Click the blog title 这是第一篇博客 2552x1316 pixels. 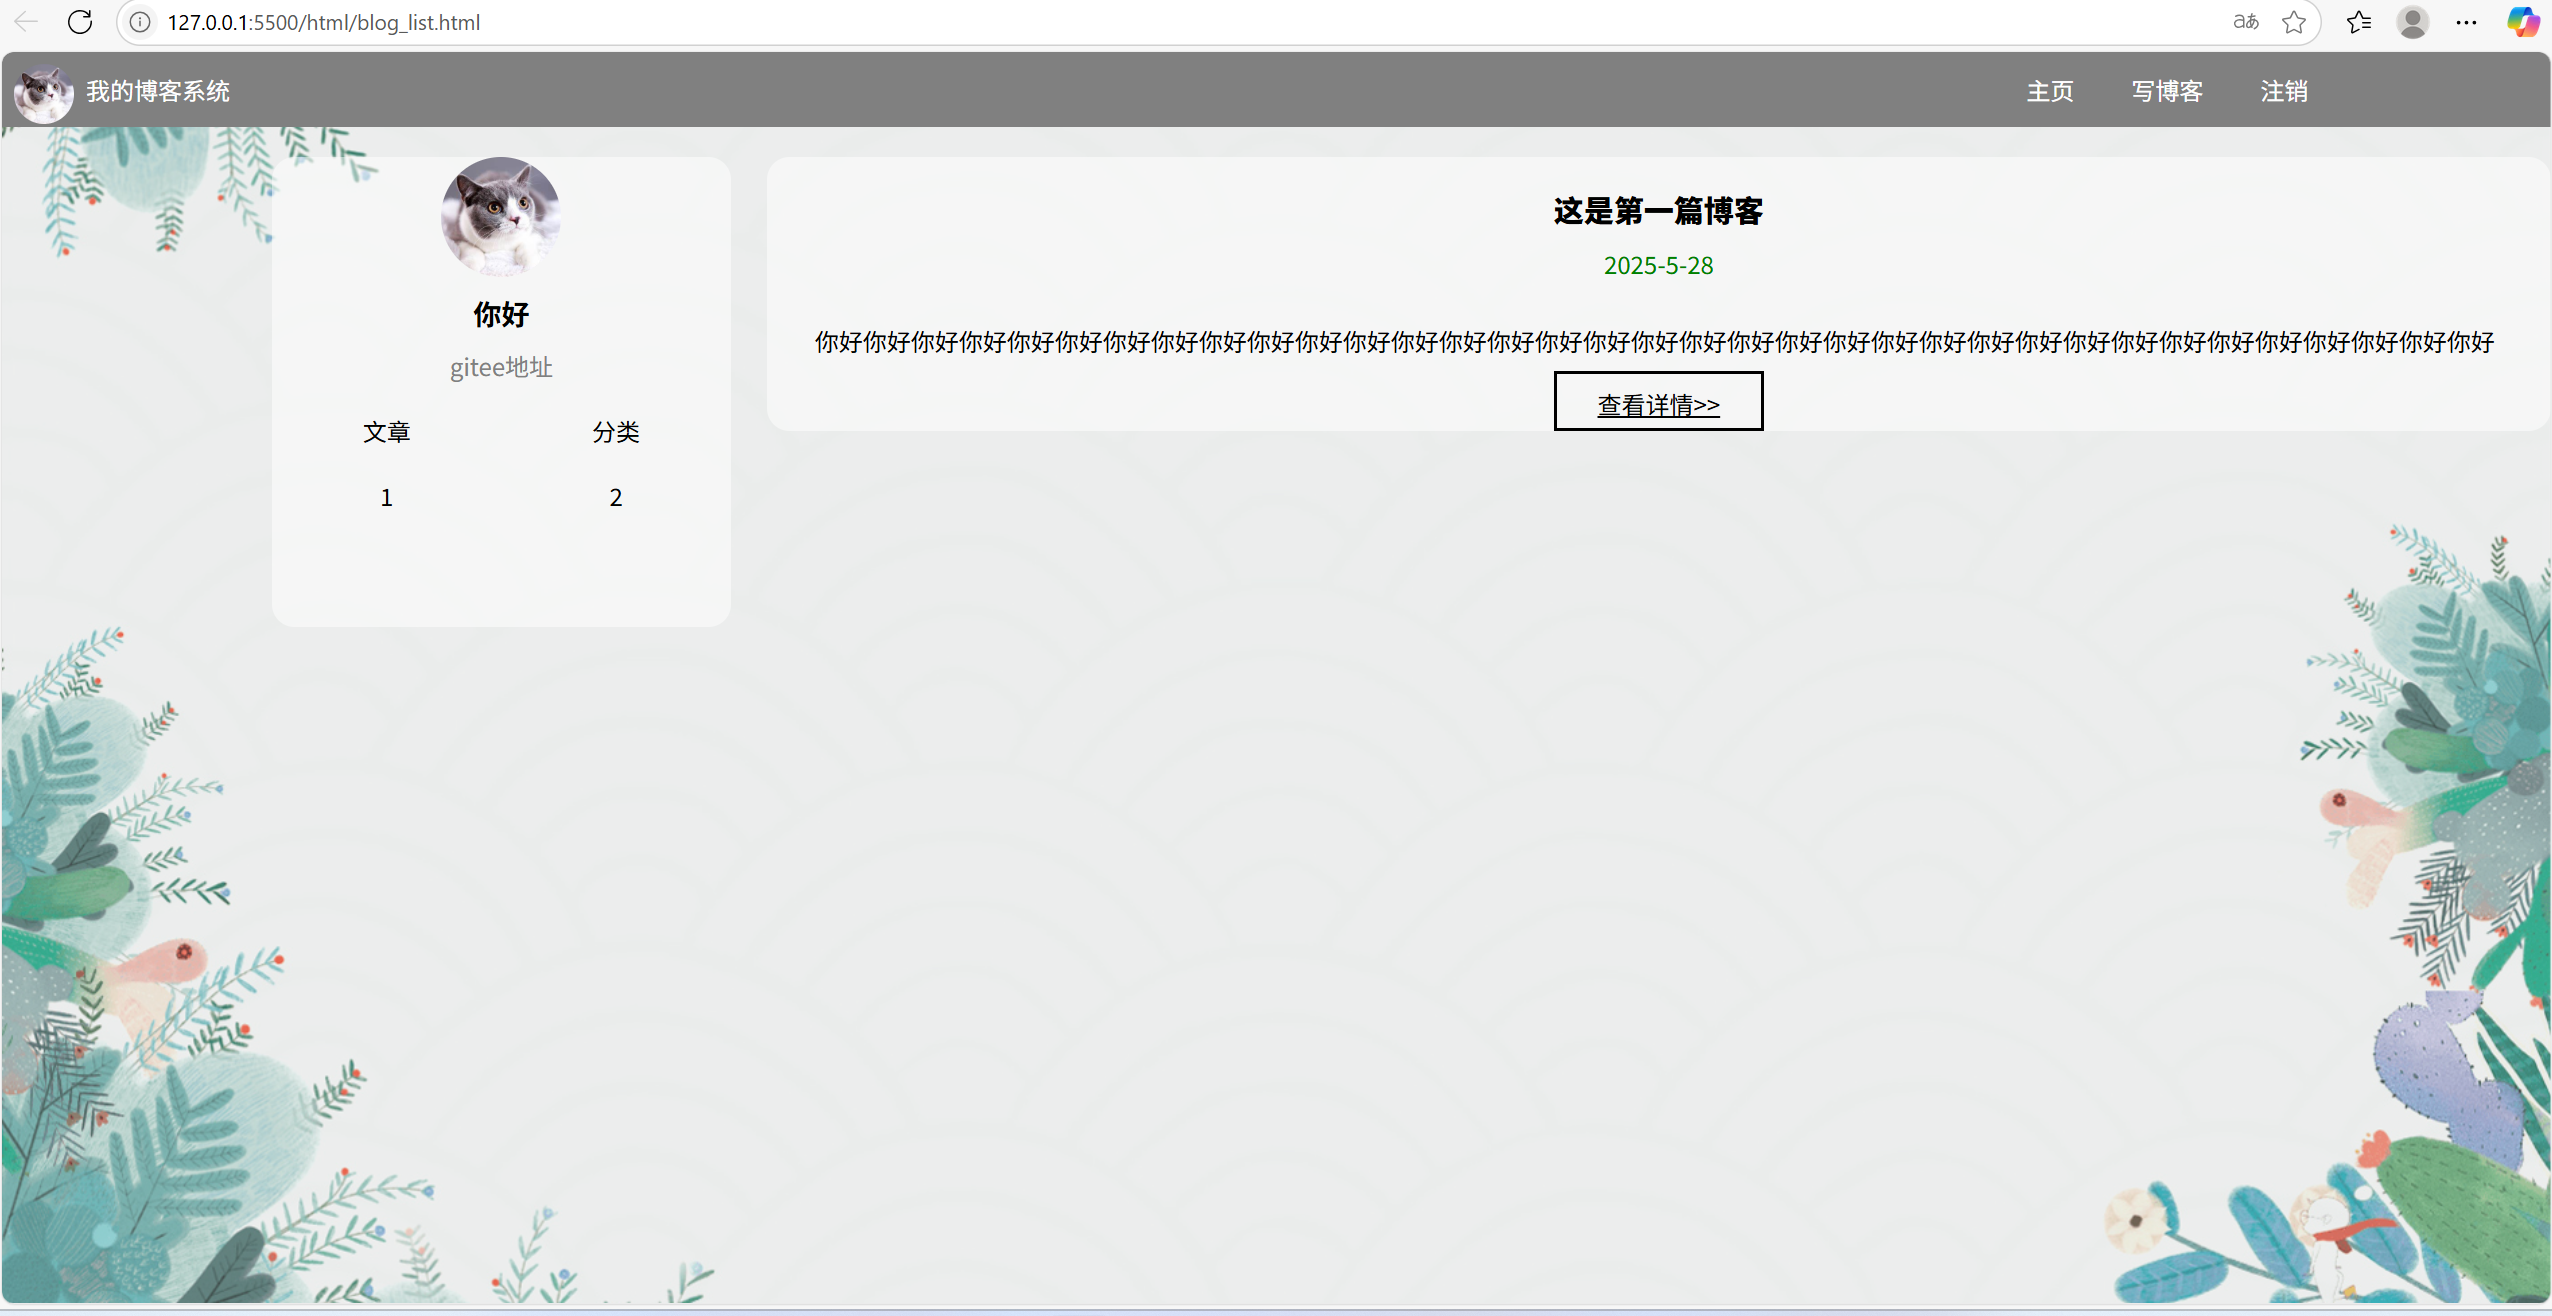pyautogui.click(x=1657, y=211)
